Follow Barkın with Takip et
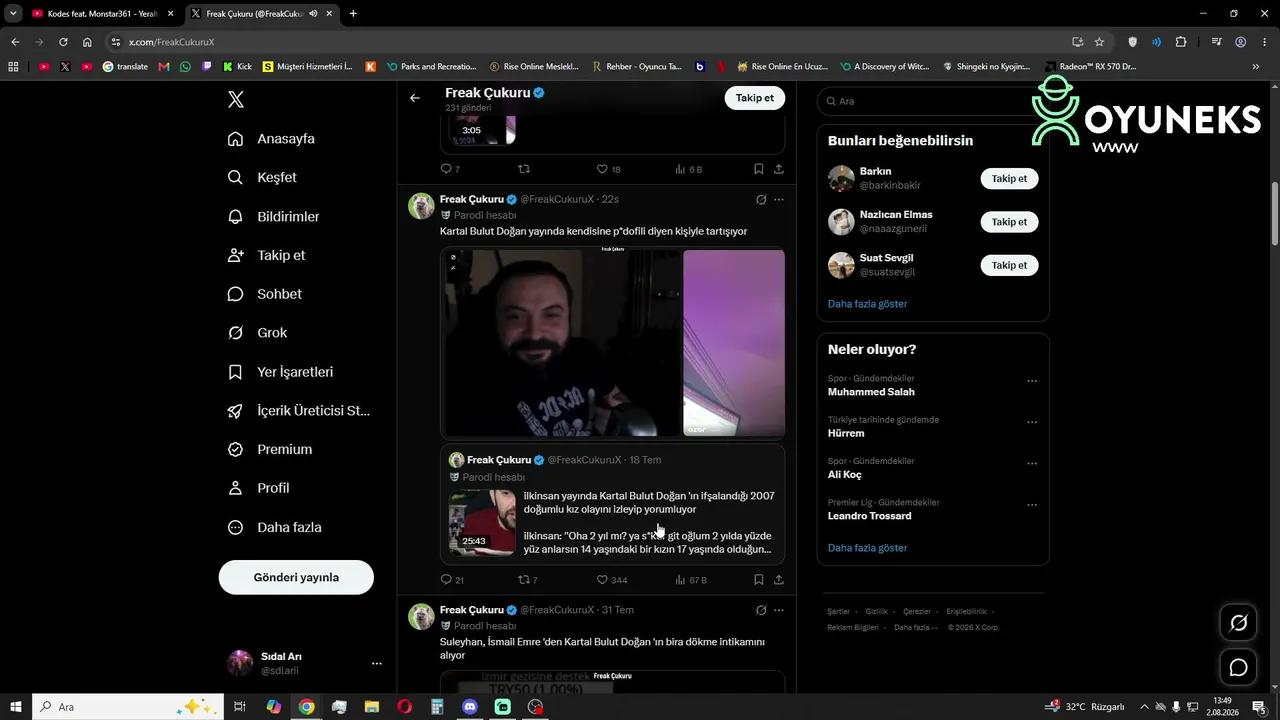 (x=1009, y=179)
